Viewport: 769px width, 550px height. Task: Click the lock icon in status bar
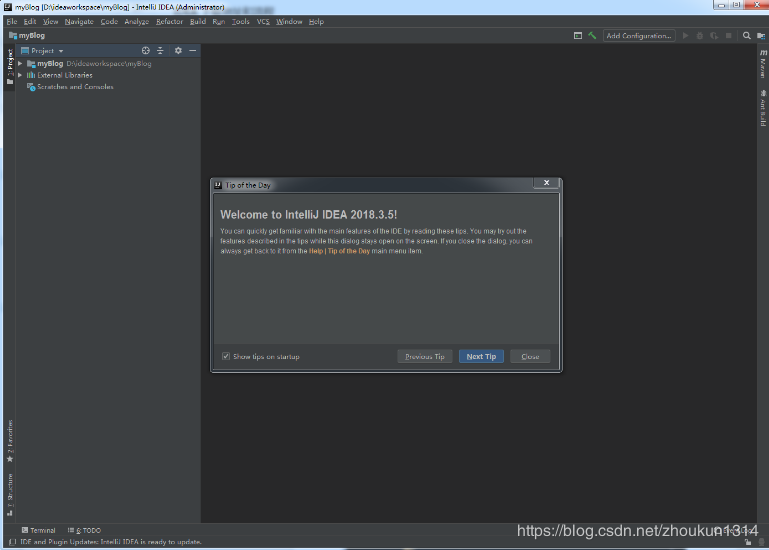coord(748,542)
